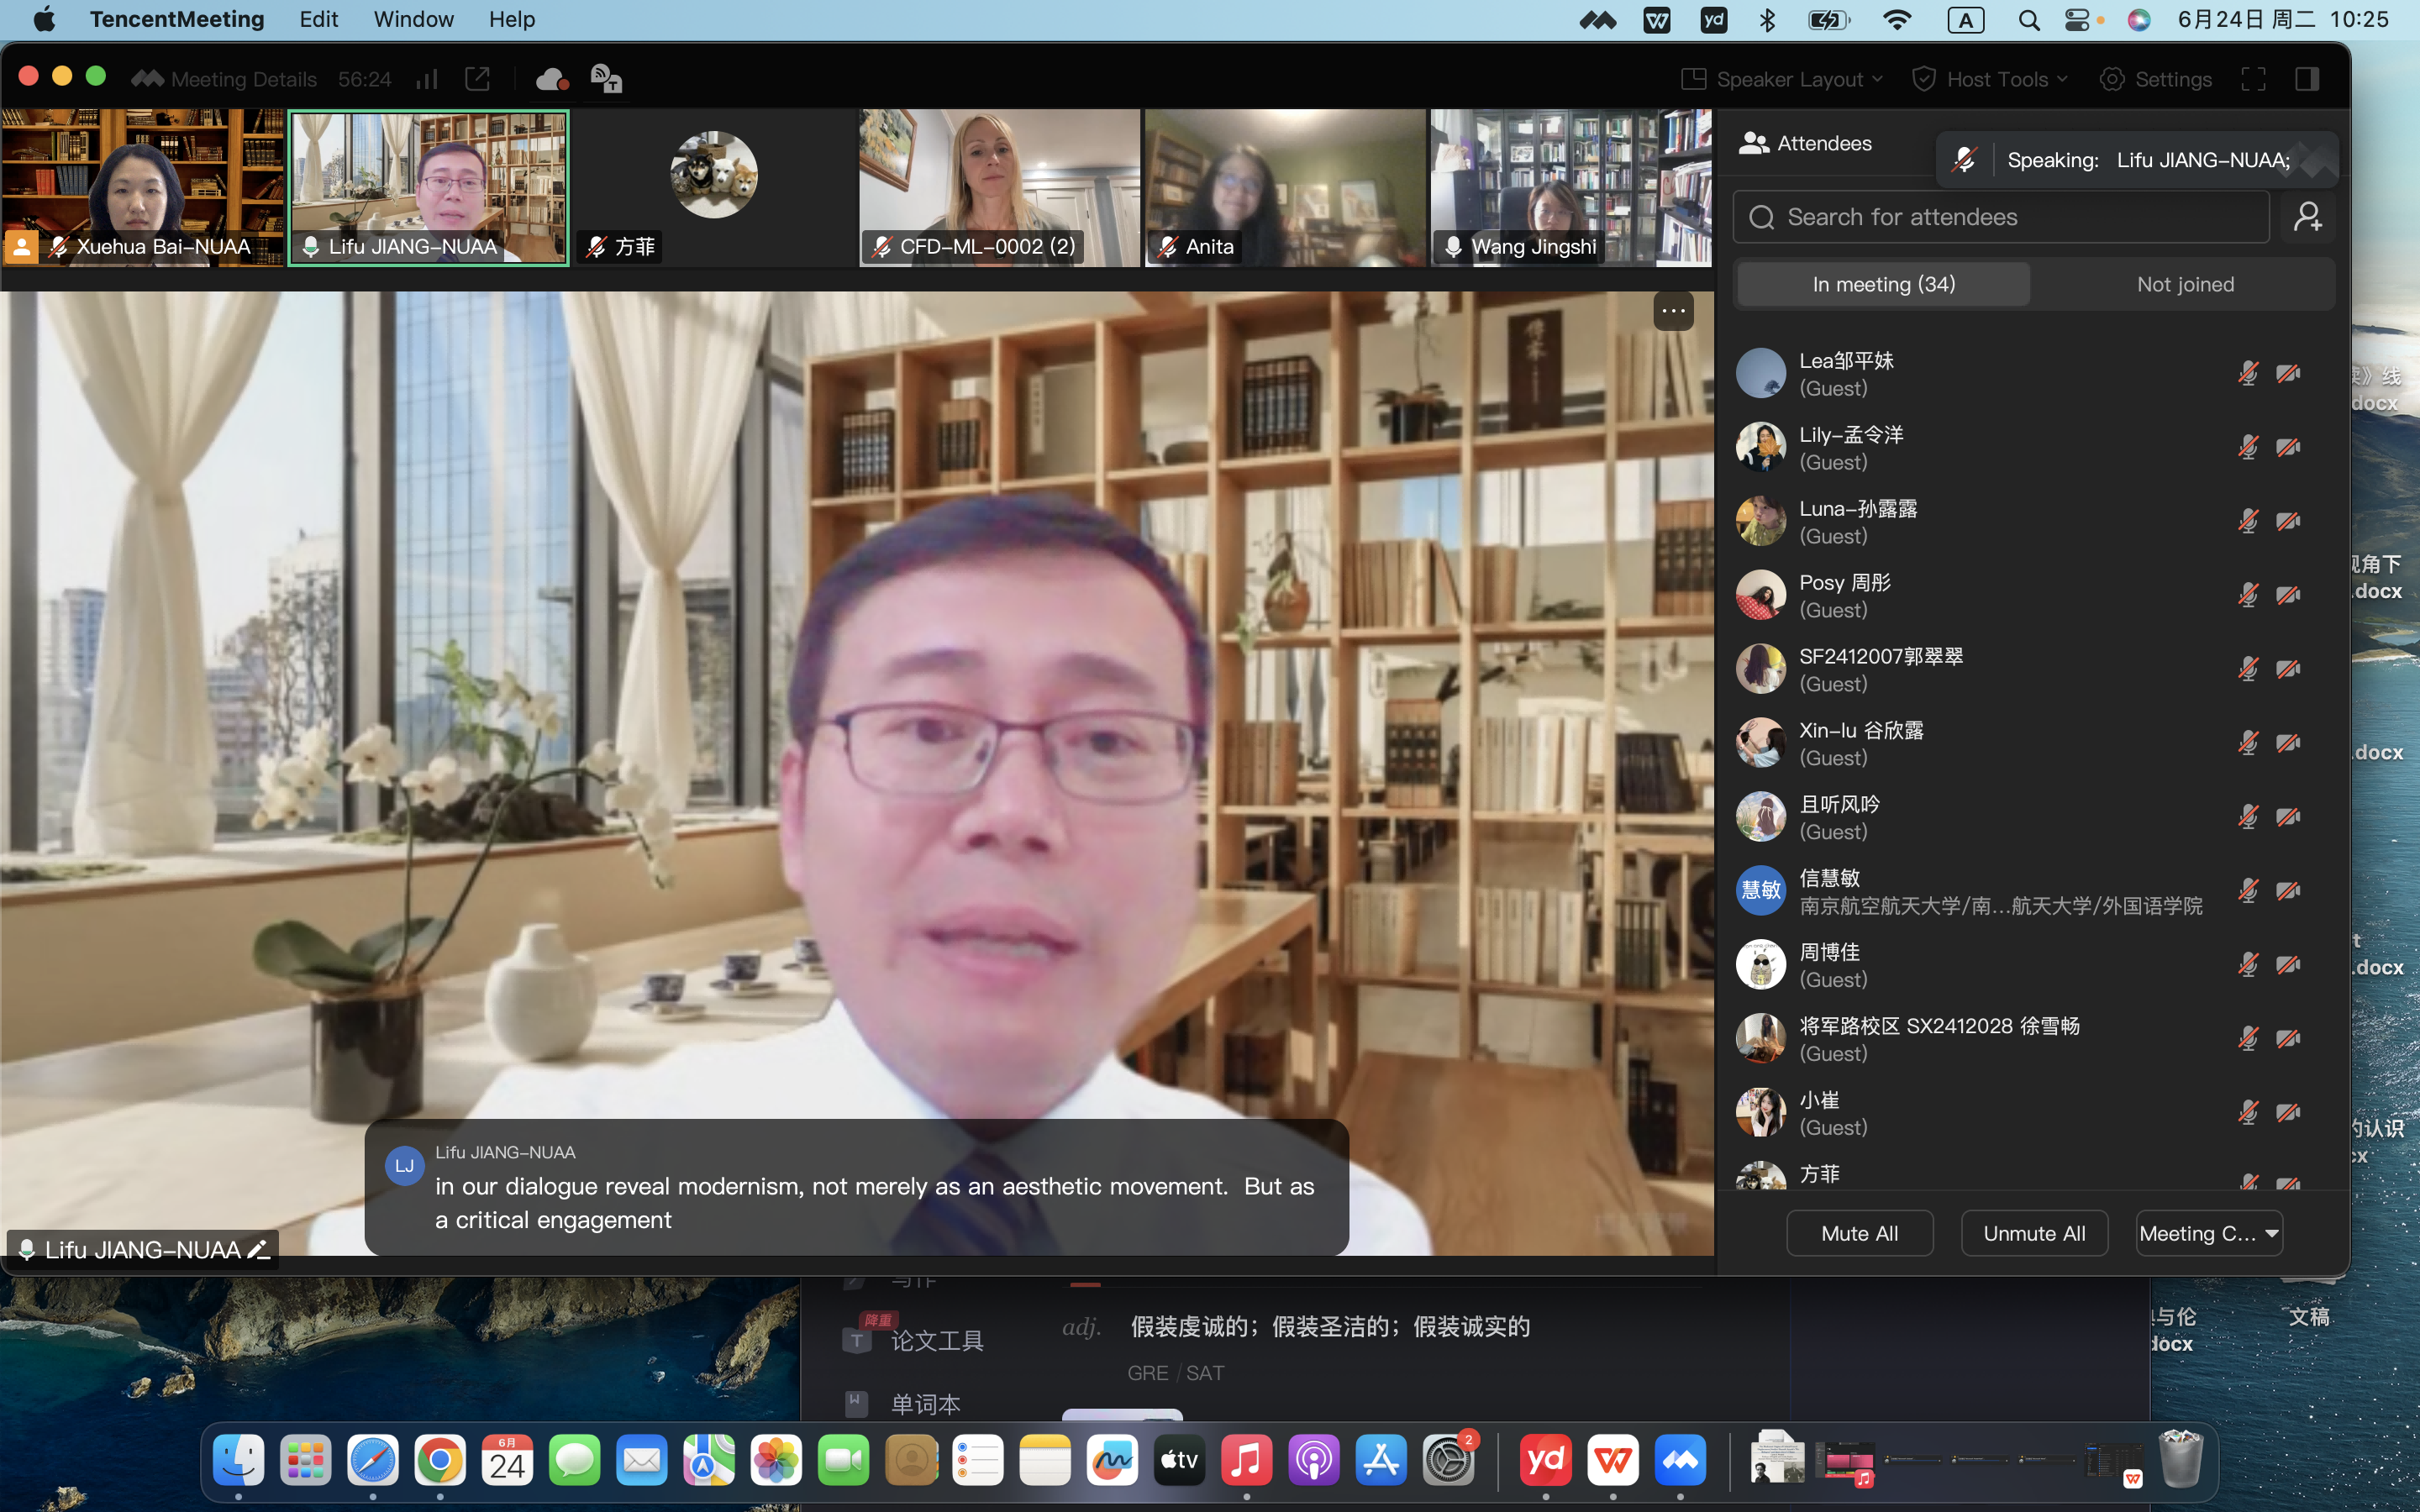Click the invite attendee icon
Viewport: 2420px width, 1512px height.
point(2308,217)
